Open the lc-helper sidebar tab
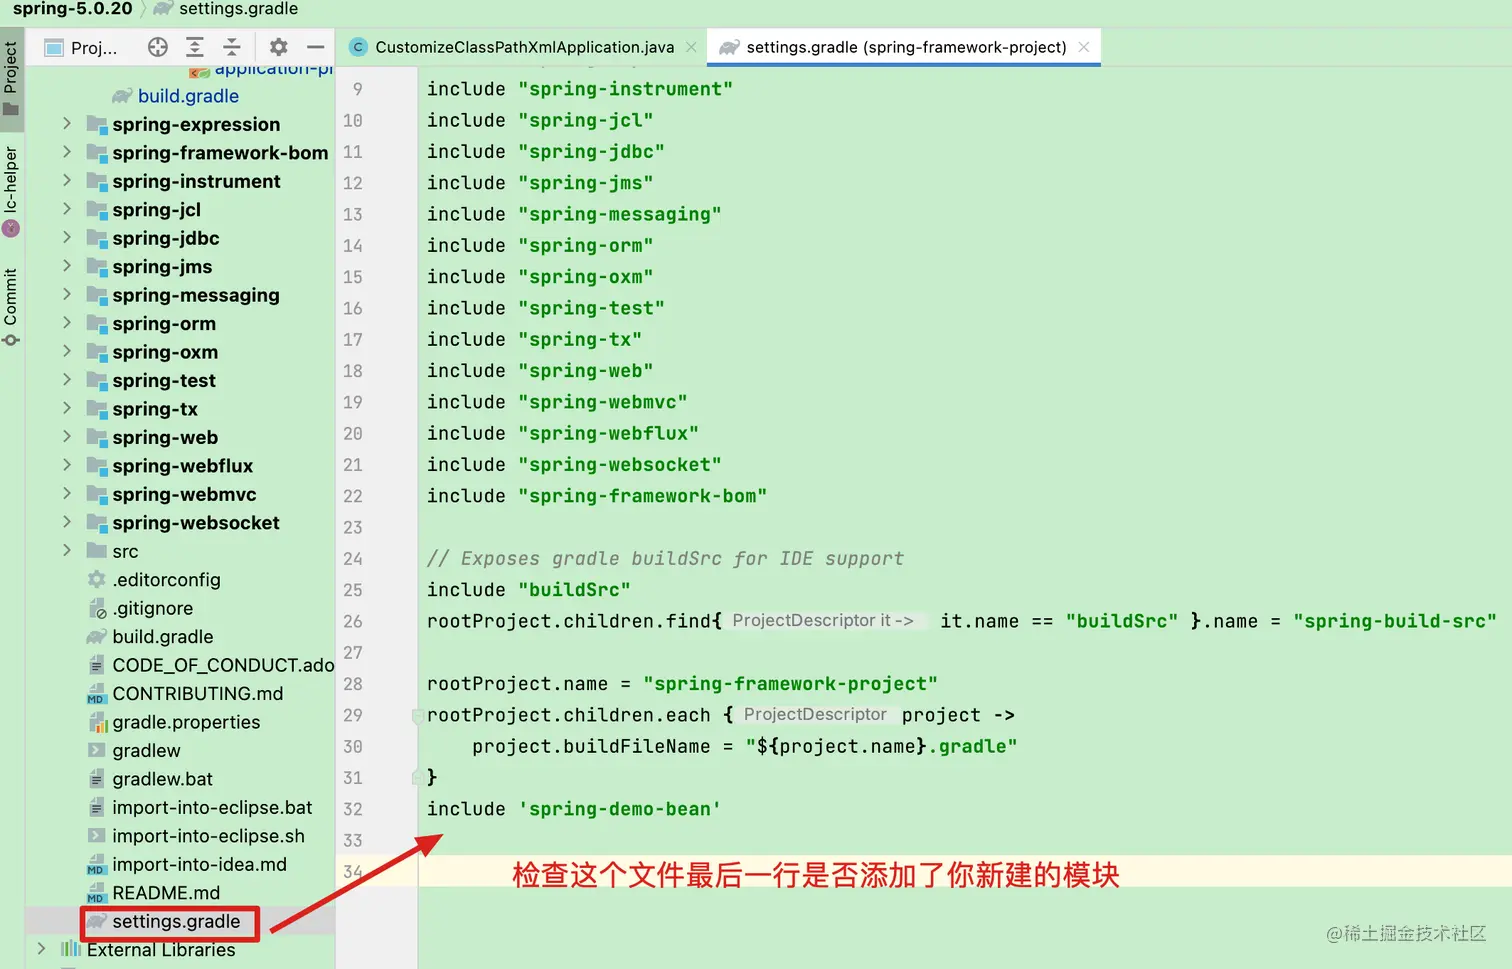 click(11, 190)
